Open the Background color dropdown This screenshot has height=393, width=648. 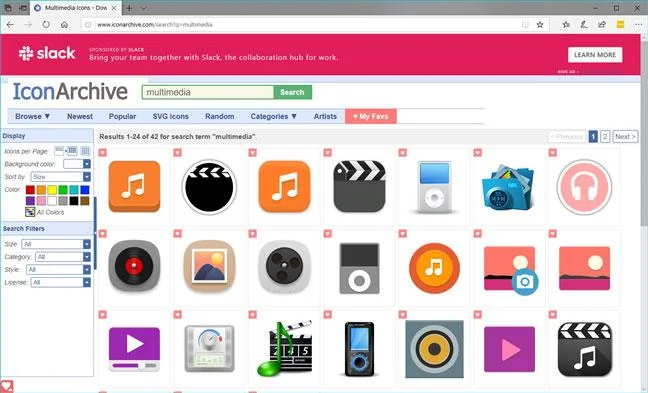pyautogui.click(x=76, y=164)
